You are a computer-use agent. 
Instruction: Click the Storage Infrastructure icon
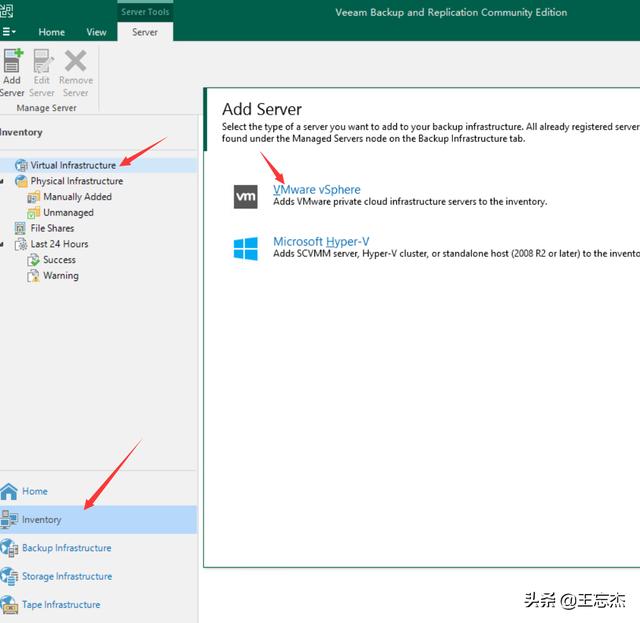click(9, 576)
